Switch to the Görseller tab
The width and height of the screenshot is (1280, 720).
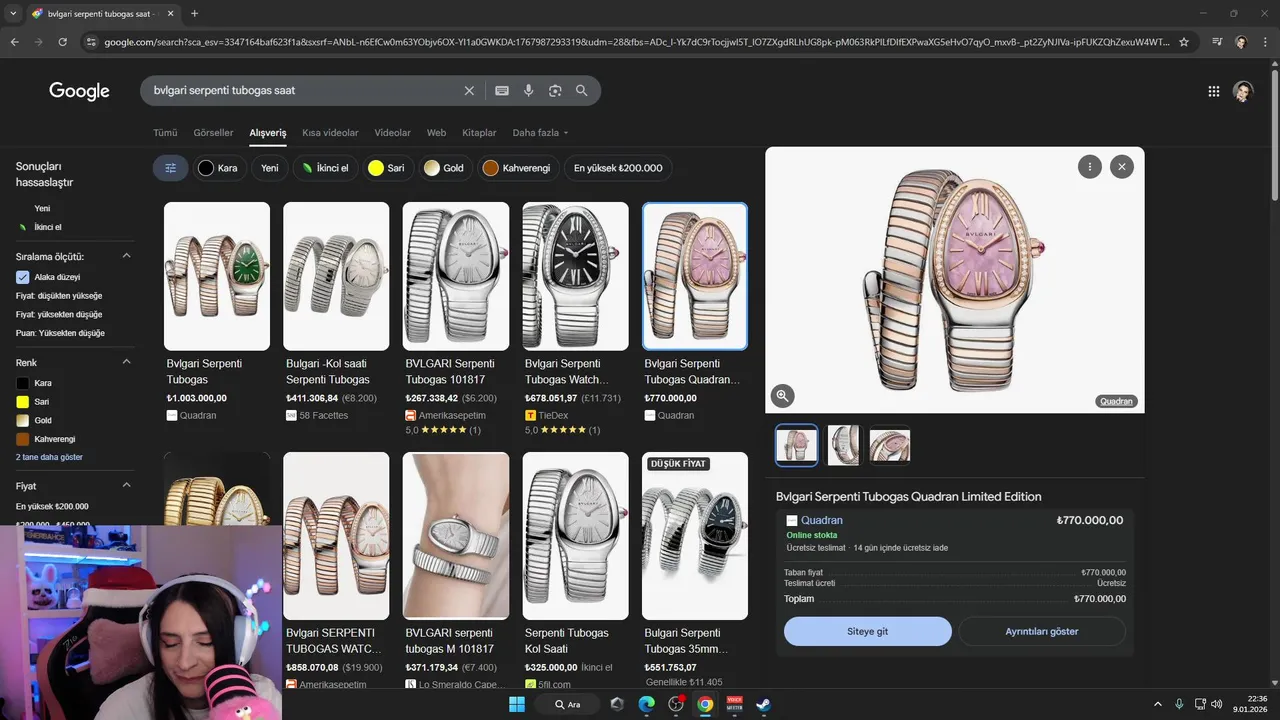pyautogui.click(x=213, y=133)
